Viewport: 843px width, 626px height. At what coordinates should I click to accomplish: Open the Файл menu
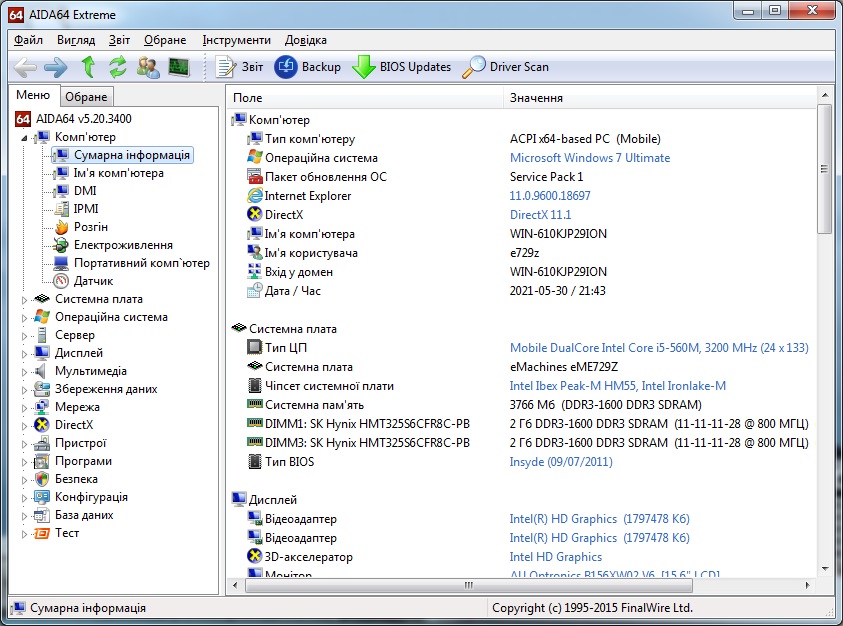click(28, 40)
